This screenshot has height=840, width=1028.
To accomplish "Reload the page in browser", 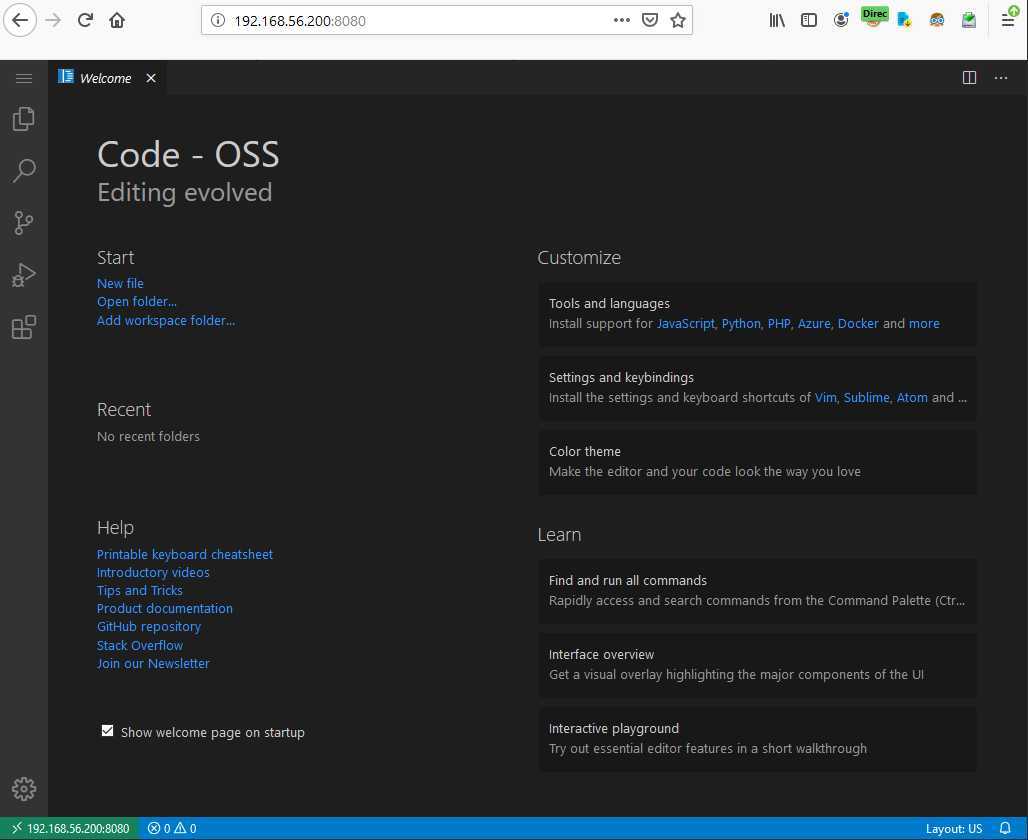I will pyautogui.click(x=85, y=20).
